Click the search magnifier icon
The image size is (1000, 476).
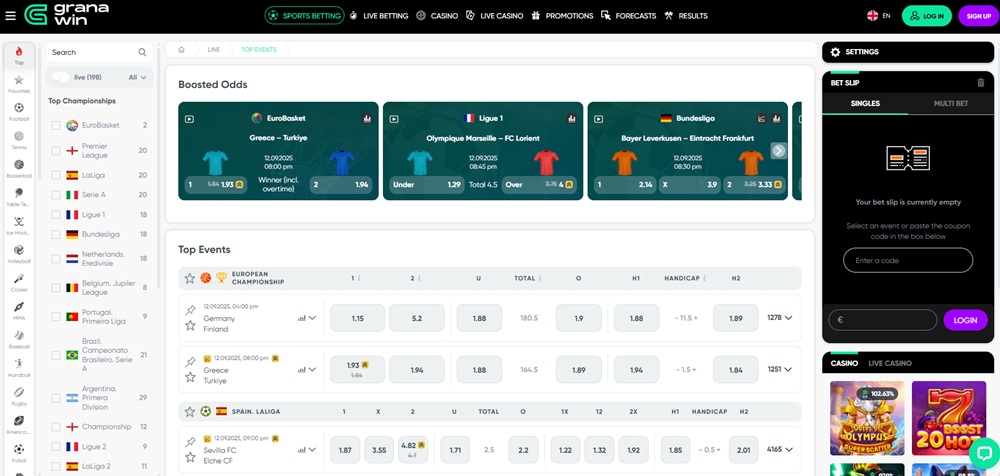point(142,52)
